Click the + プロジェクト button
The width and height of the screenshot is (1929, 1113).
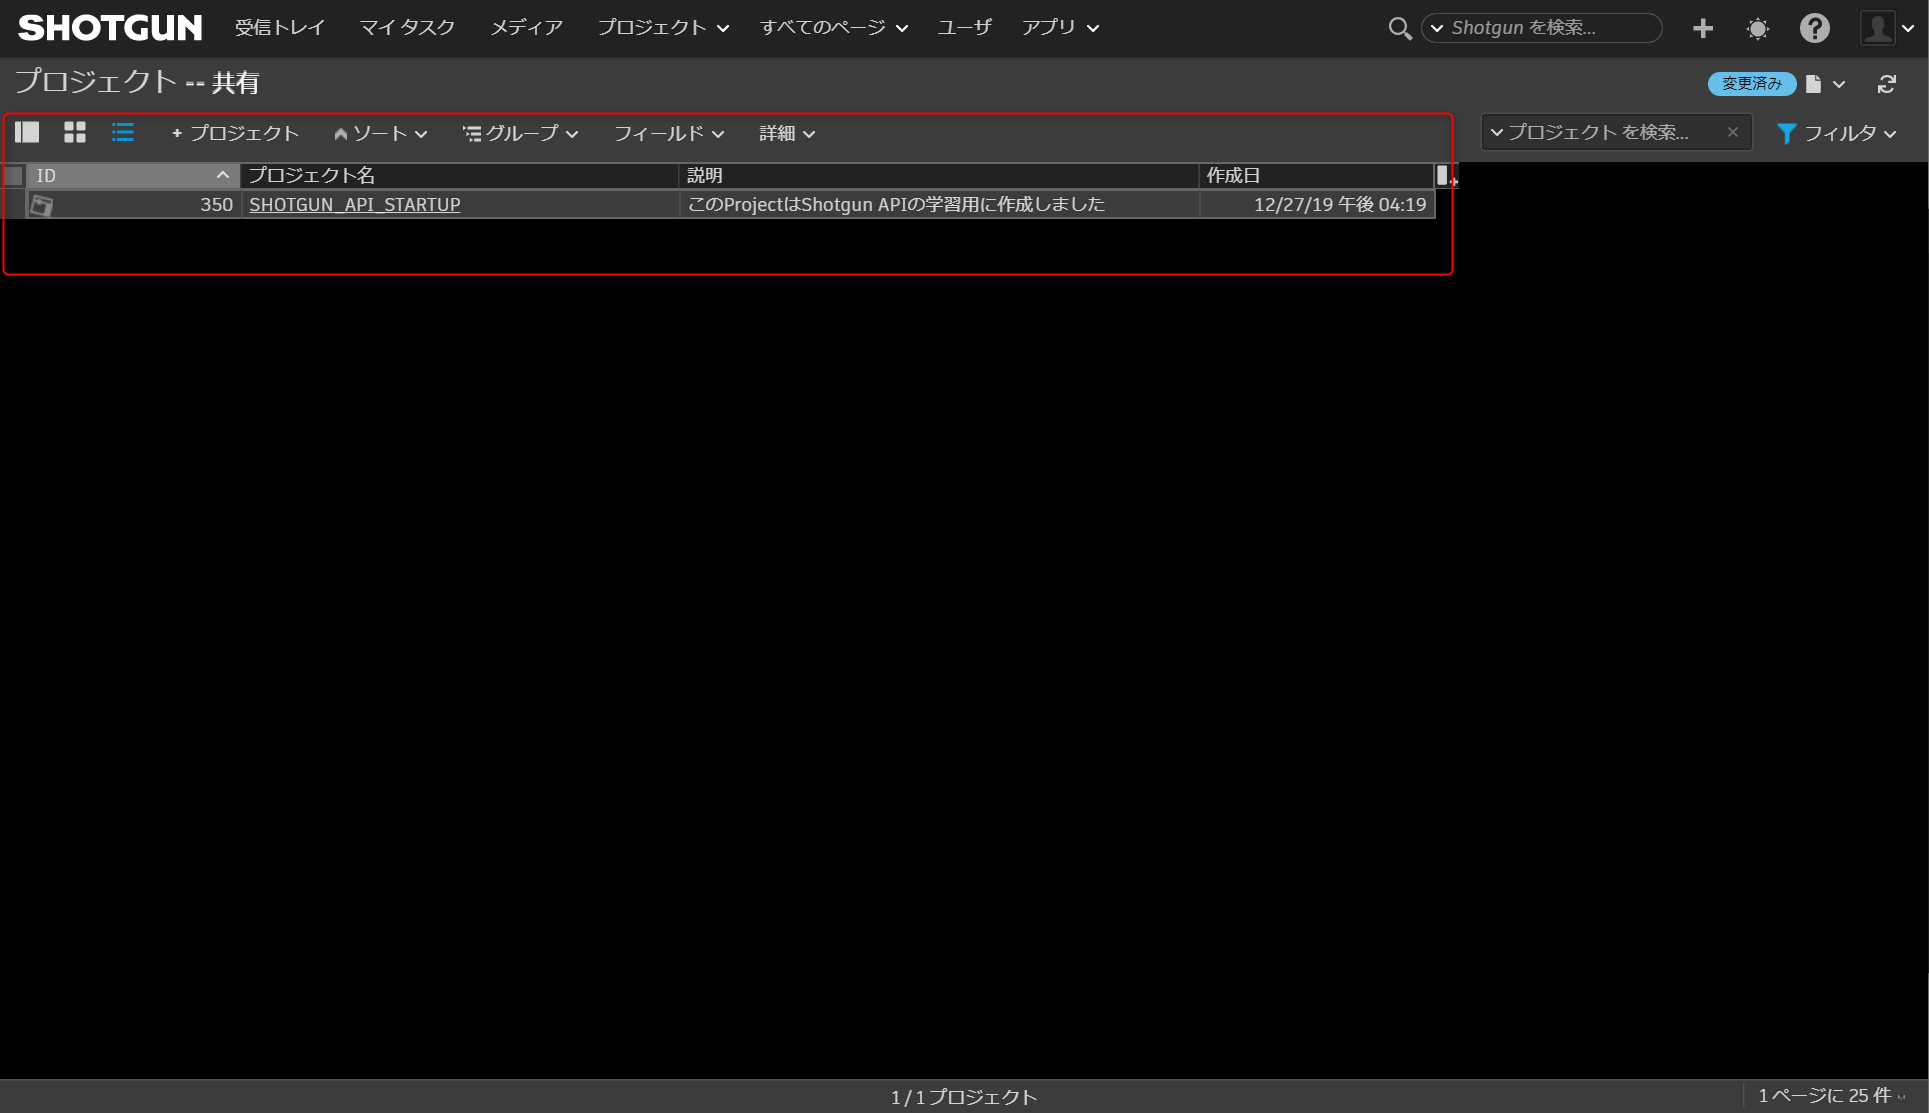pyautogui.click(x=235, y=133)
